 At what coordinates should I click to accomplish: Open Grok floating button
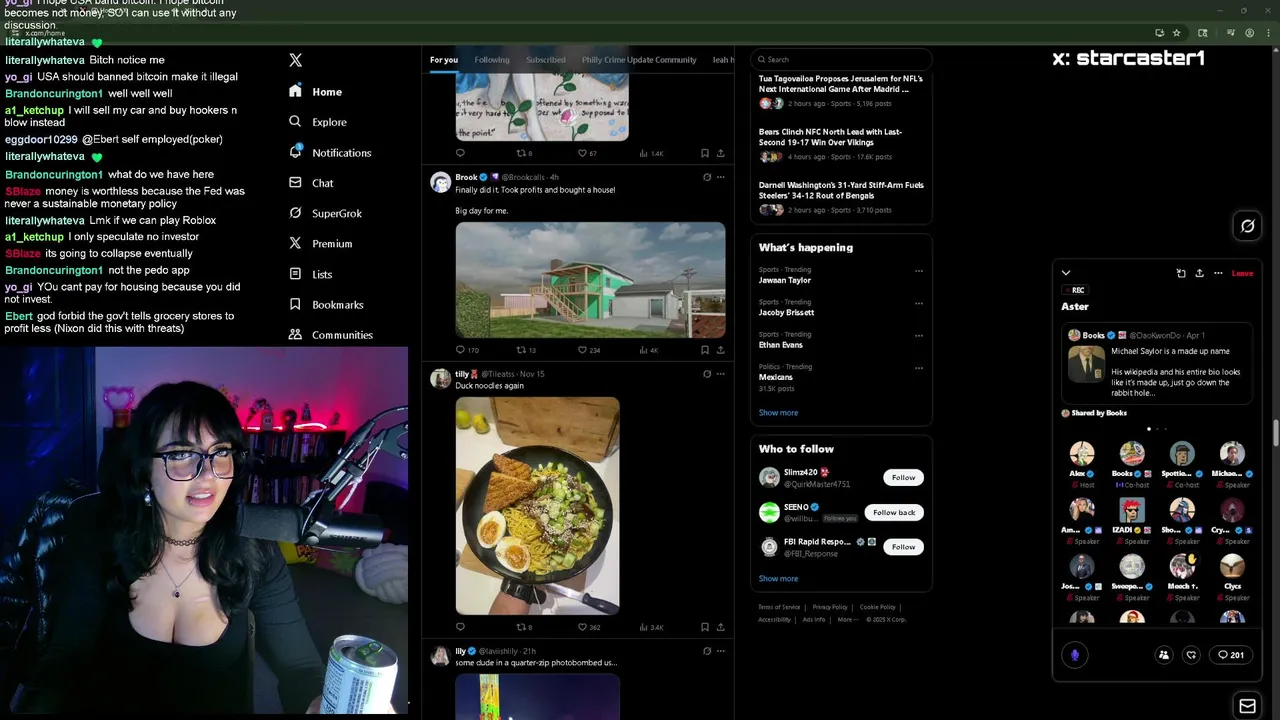(1248, 226)
